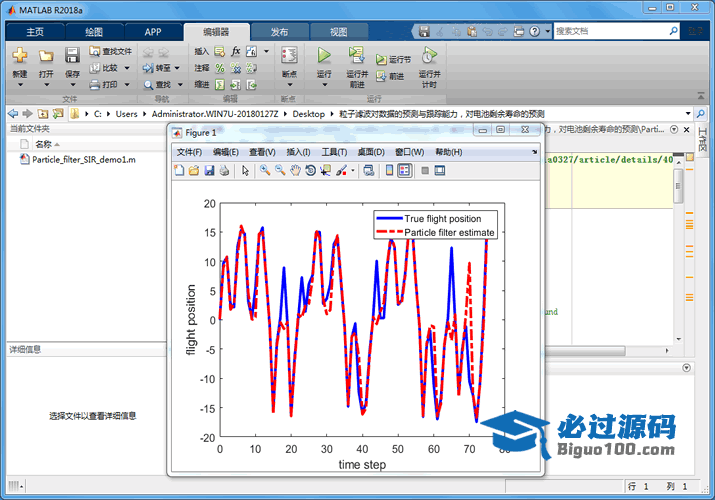
Task: Open the Go To (转至) dropdown arrow
Action: (177, 68)
